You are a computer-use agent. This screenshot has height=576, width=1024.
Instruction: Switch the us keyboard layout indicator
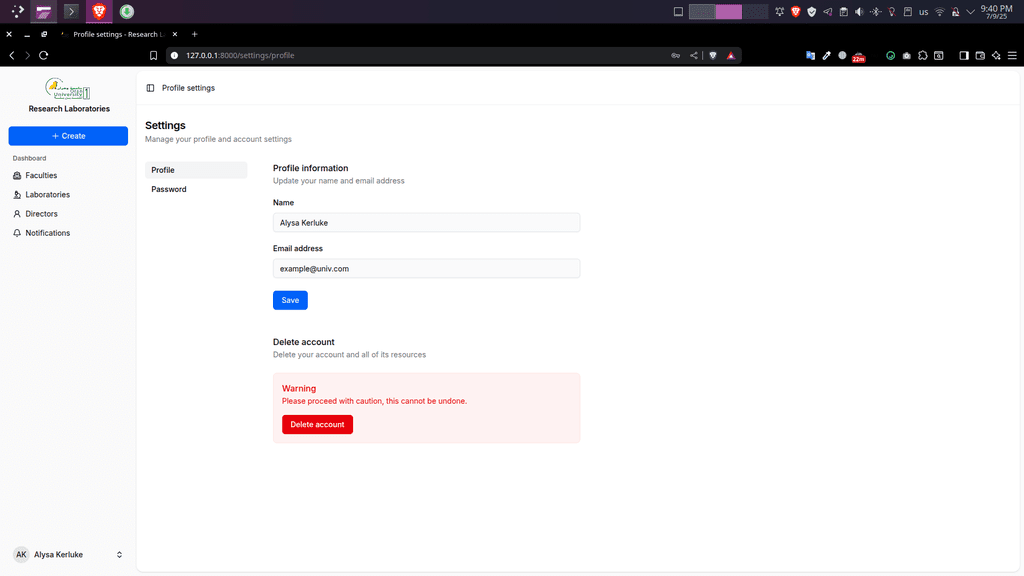point(923,12)
